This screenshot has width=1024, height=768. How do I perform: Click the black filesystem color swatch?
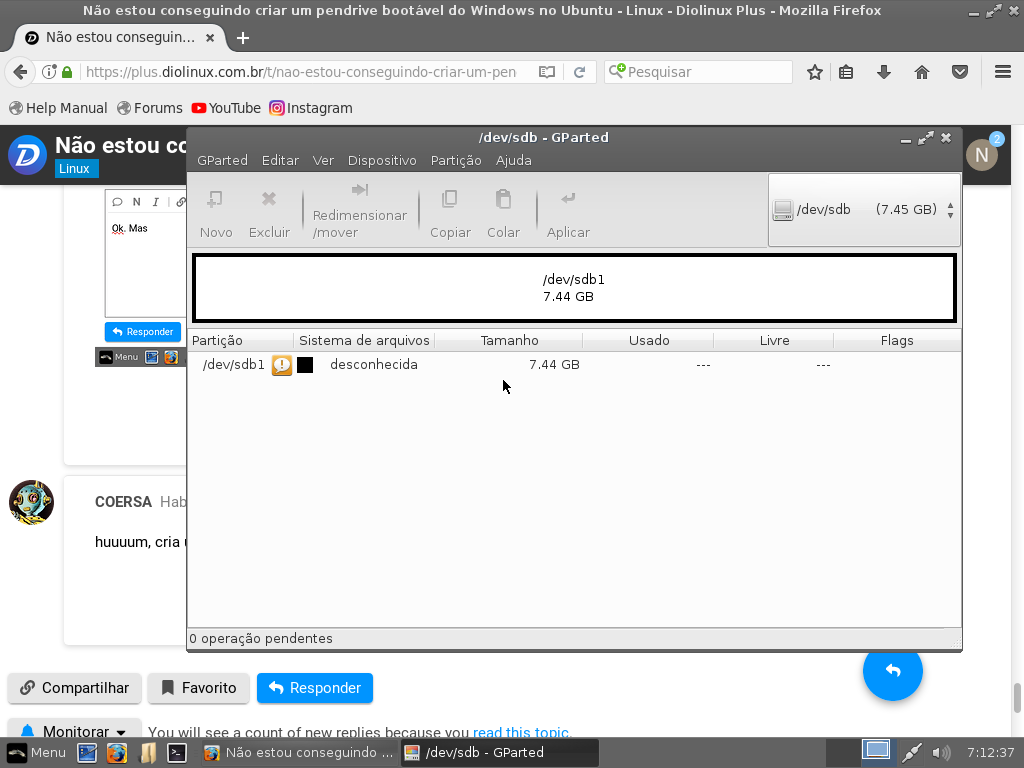click(305, 365)
